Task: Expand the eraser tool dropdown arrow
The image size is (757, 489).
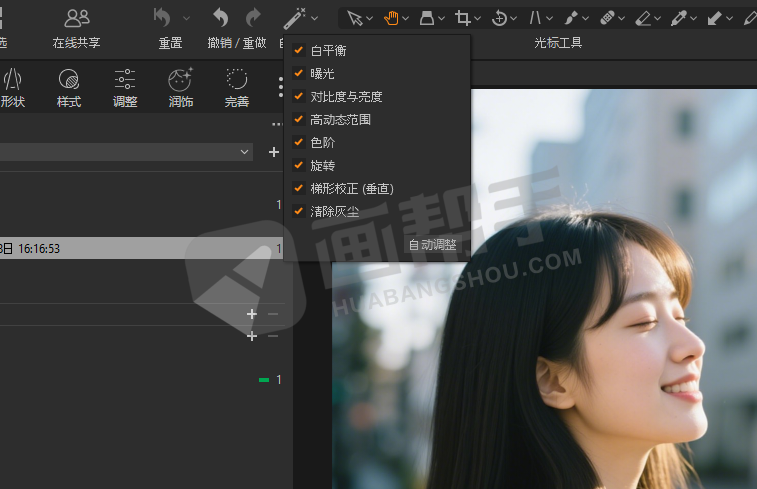Action: (x=658, y=19)
